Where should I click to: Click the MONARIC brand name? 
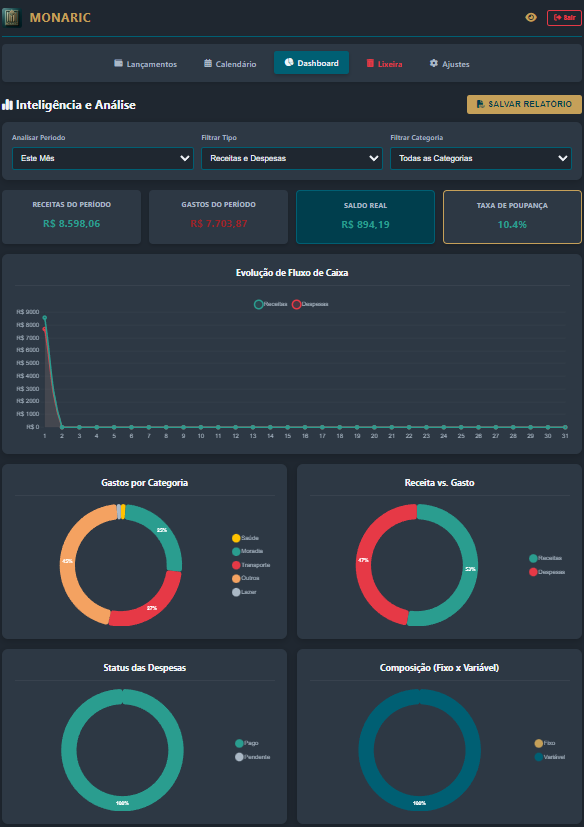pyautogui.click(x=60, y=17)
